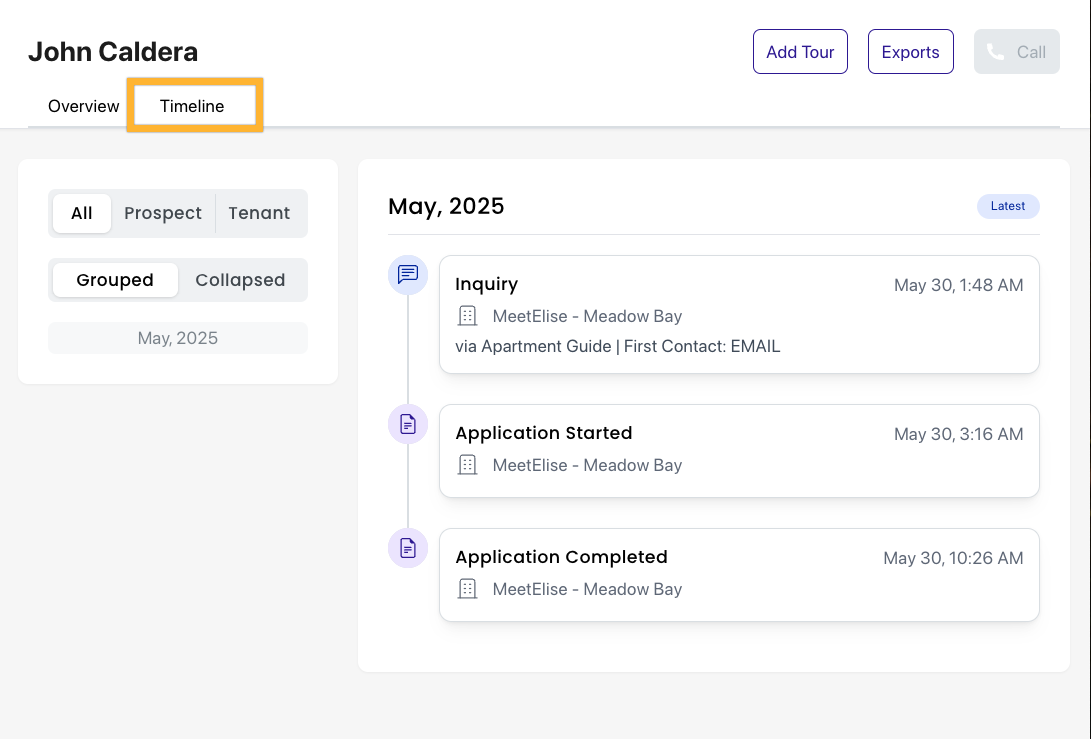Choose the Grouped view mode

click(x=115, y=280)
